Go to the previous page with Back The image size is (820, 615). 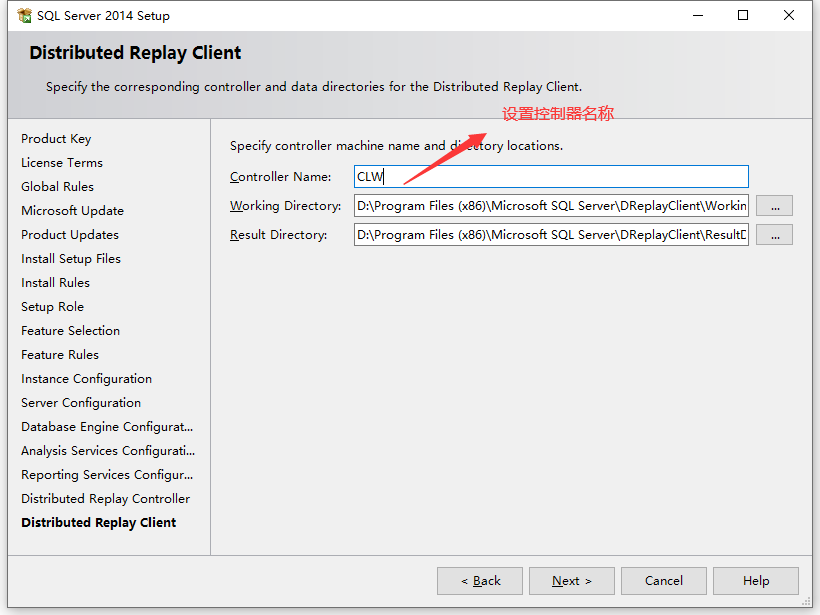pyautogui.click(x=480, y=581)
